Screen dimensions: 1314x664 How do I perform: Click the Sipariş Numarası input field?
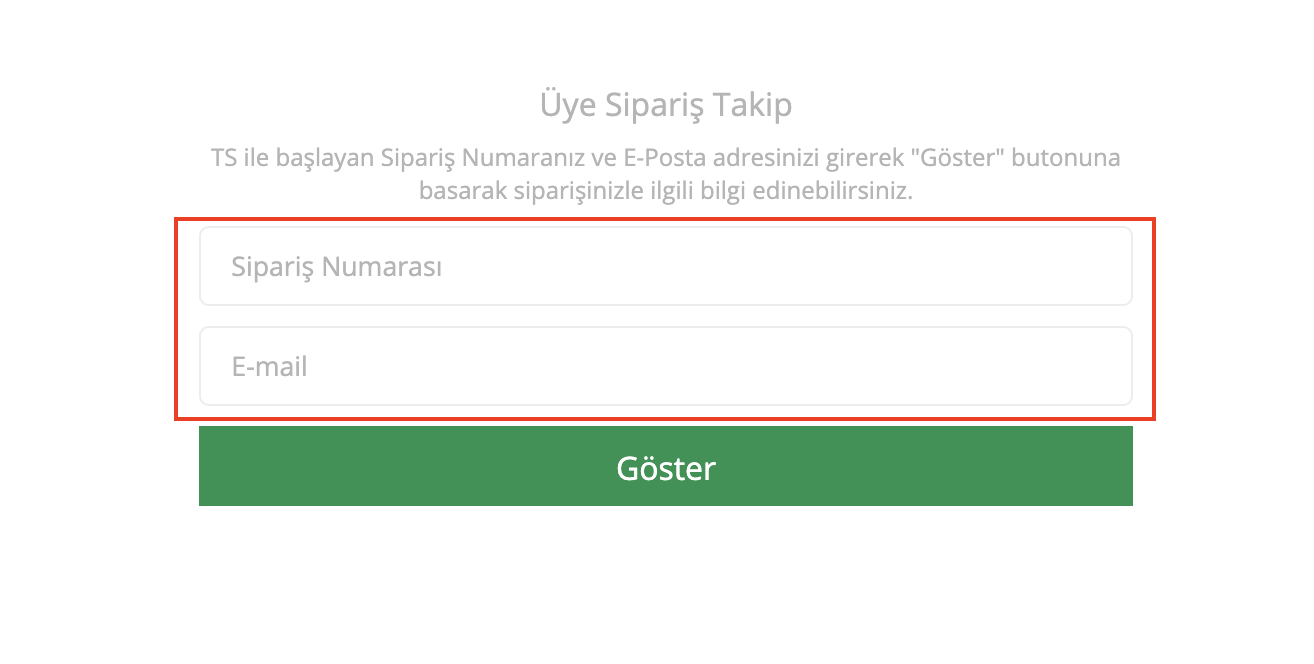pos(665,267)
